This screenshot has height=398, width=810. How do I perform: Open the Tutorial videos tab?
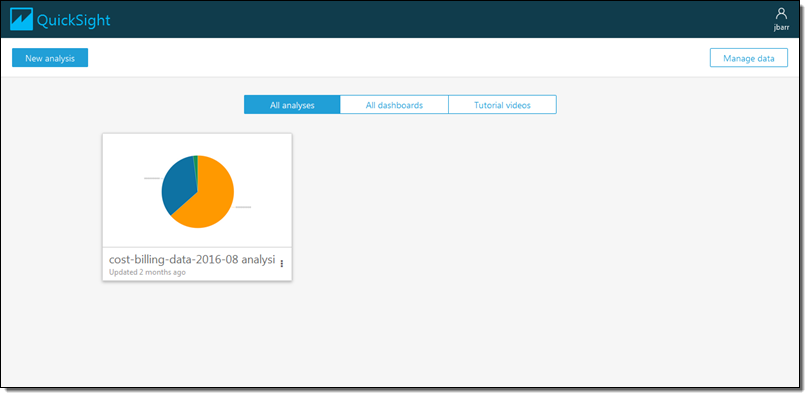tap(502, 104)
